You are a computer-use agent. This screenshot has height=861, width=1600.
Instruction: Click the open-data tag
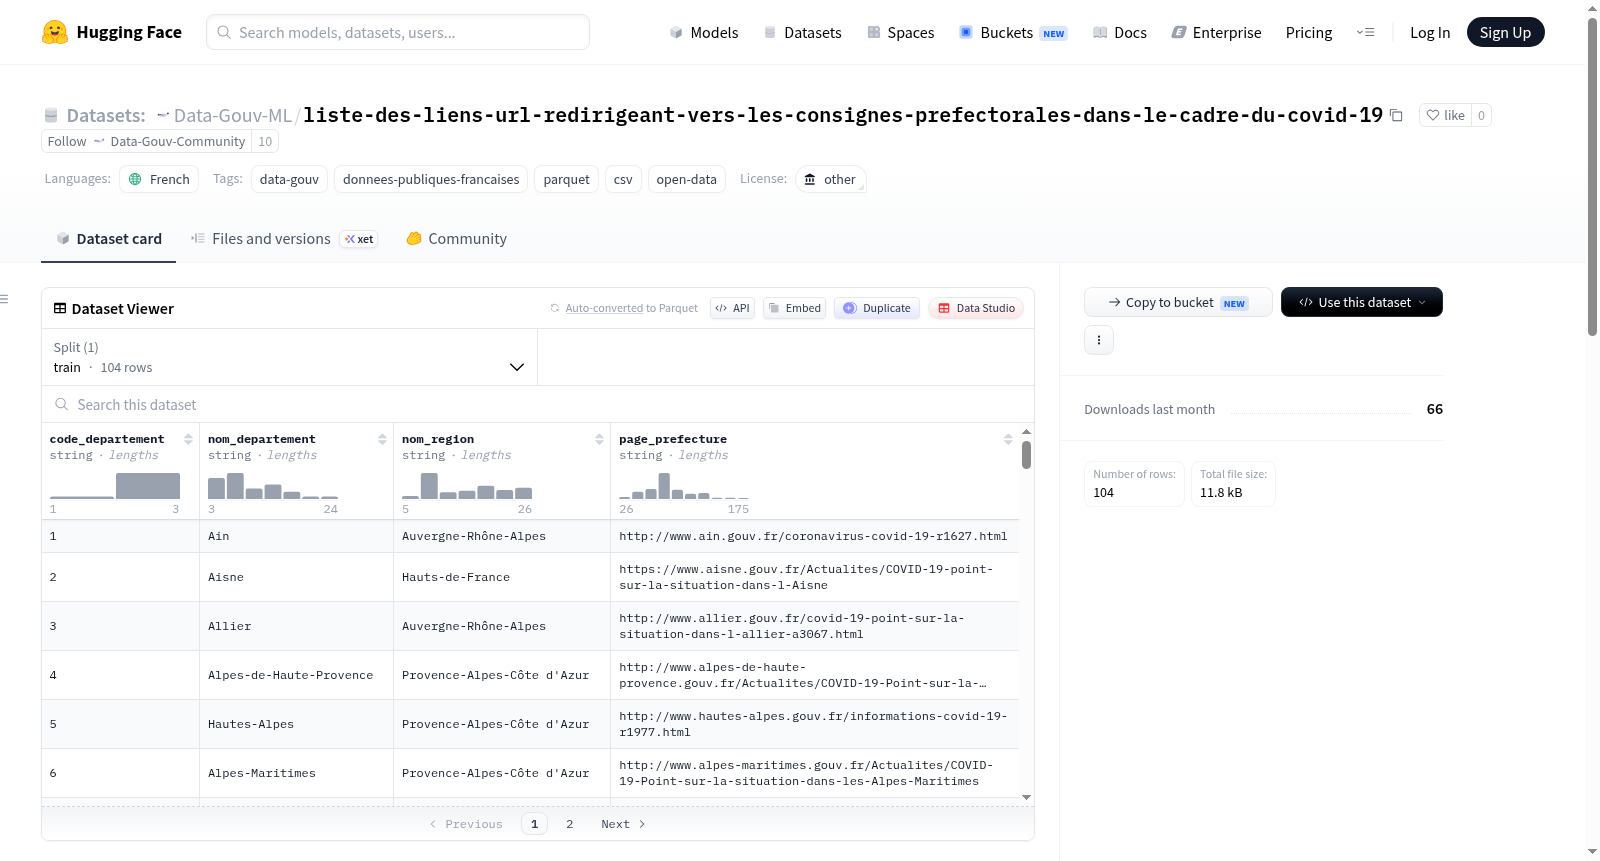[686, 179]
